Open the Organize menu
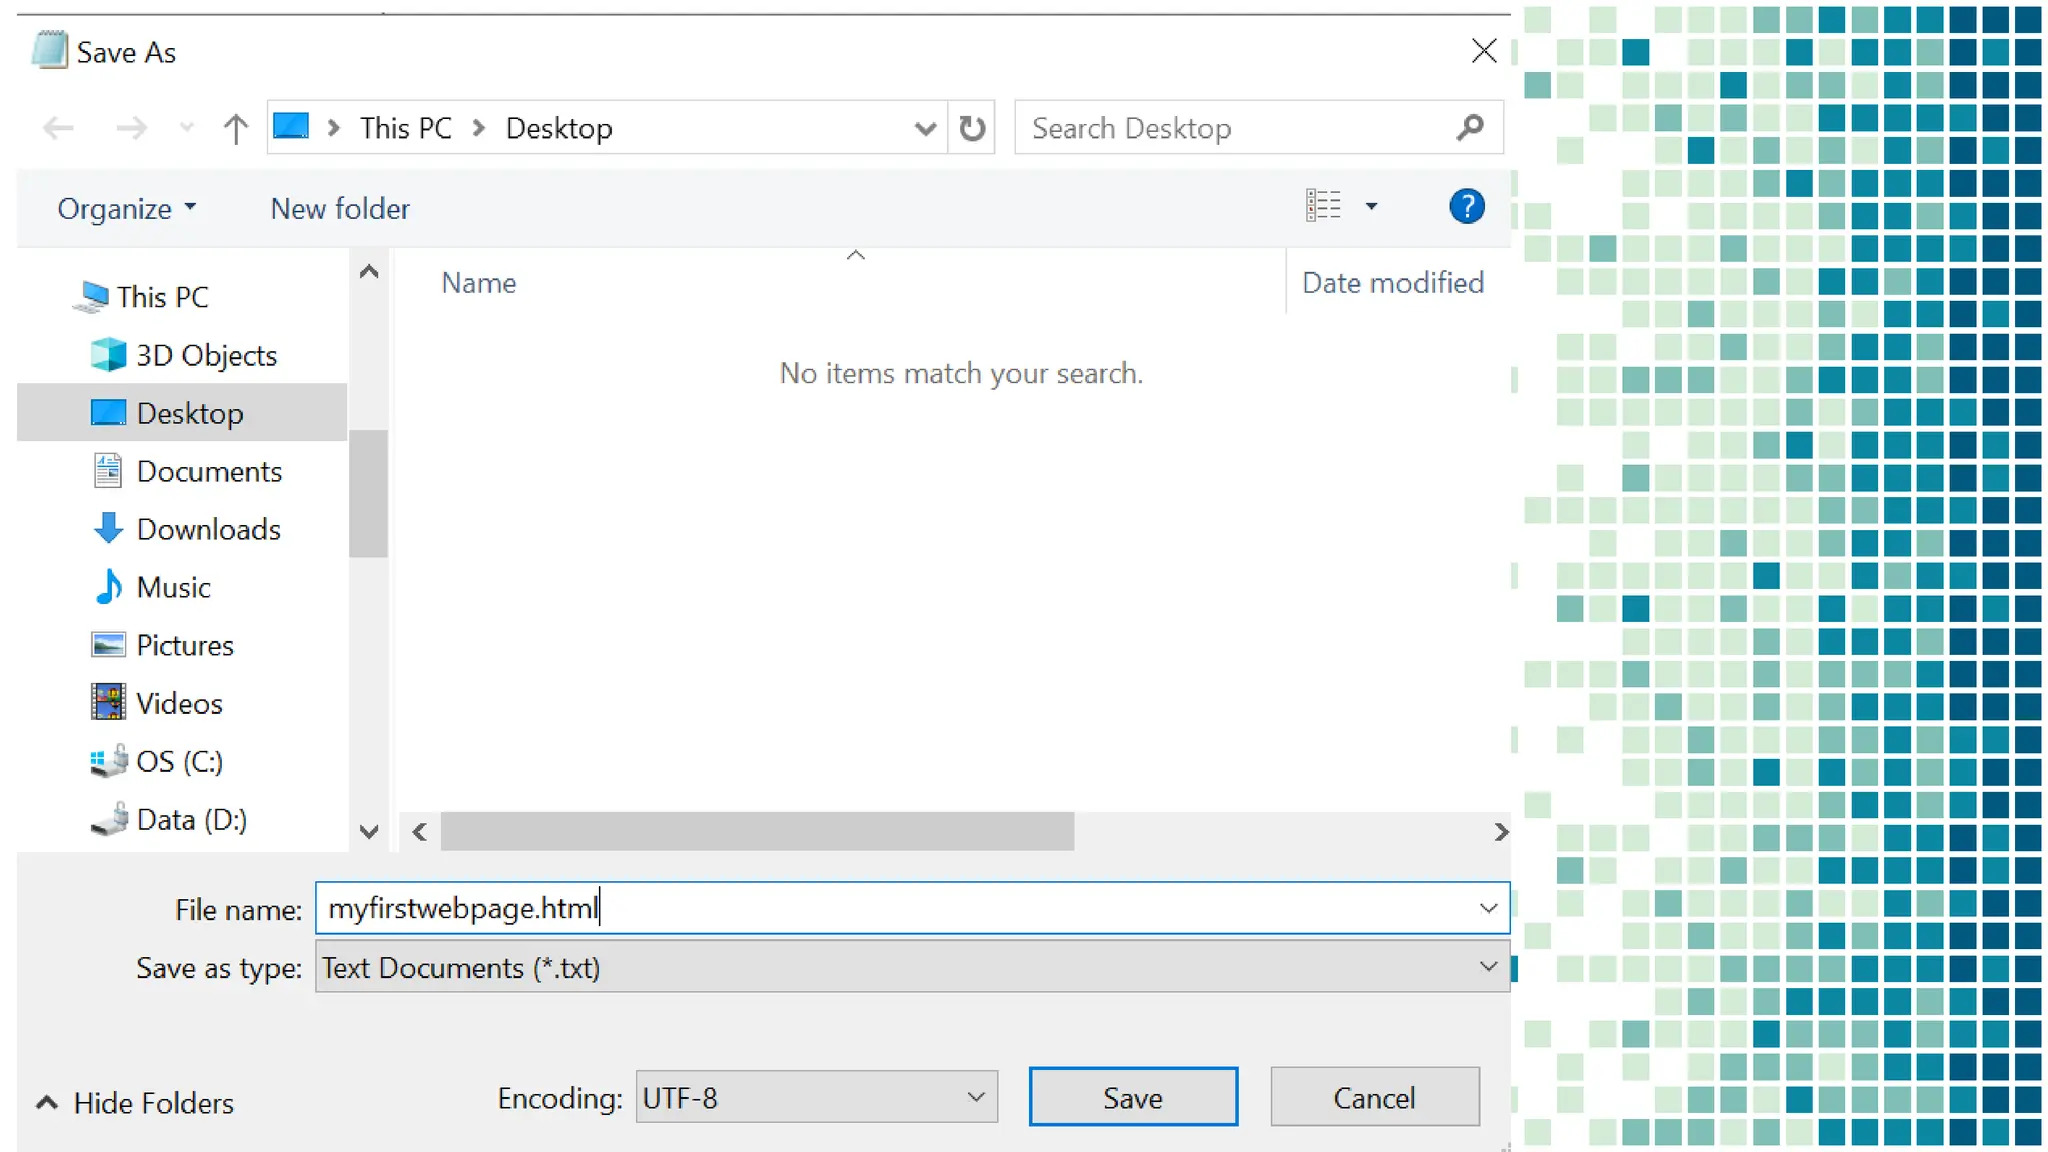The width and height of the screenshot is (2048, 1152). tap(126, 208)
